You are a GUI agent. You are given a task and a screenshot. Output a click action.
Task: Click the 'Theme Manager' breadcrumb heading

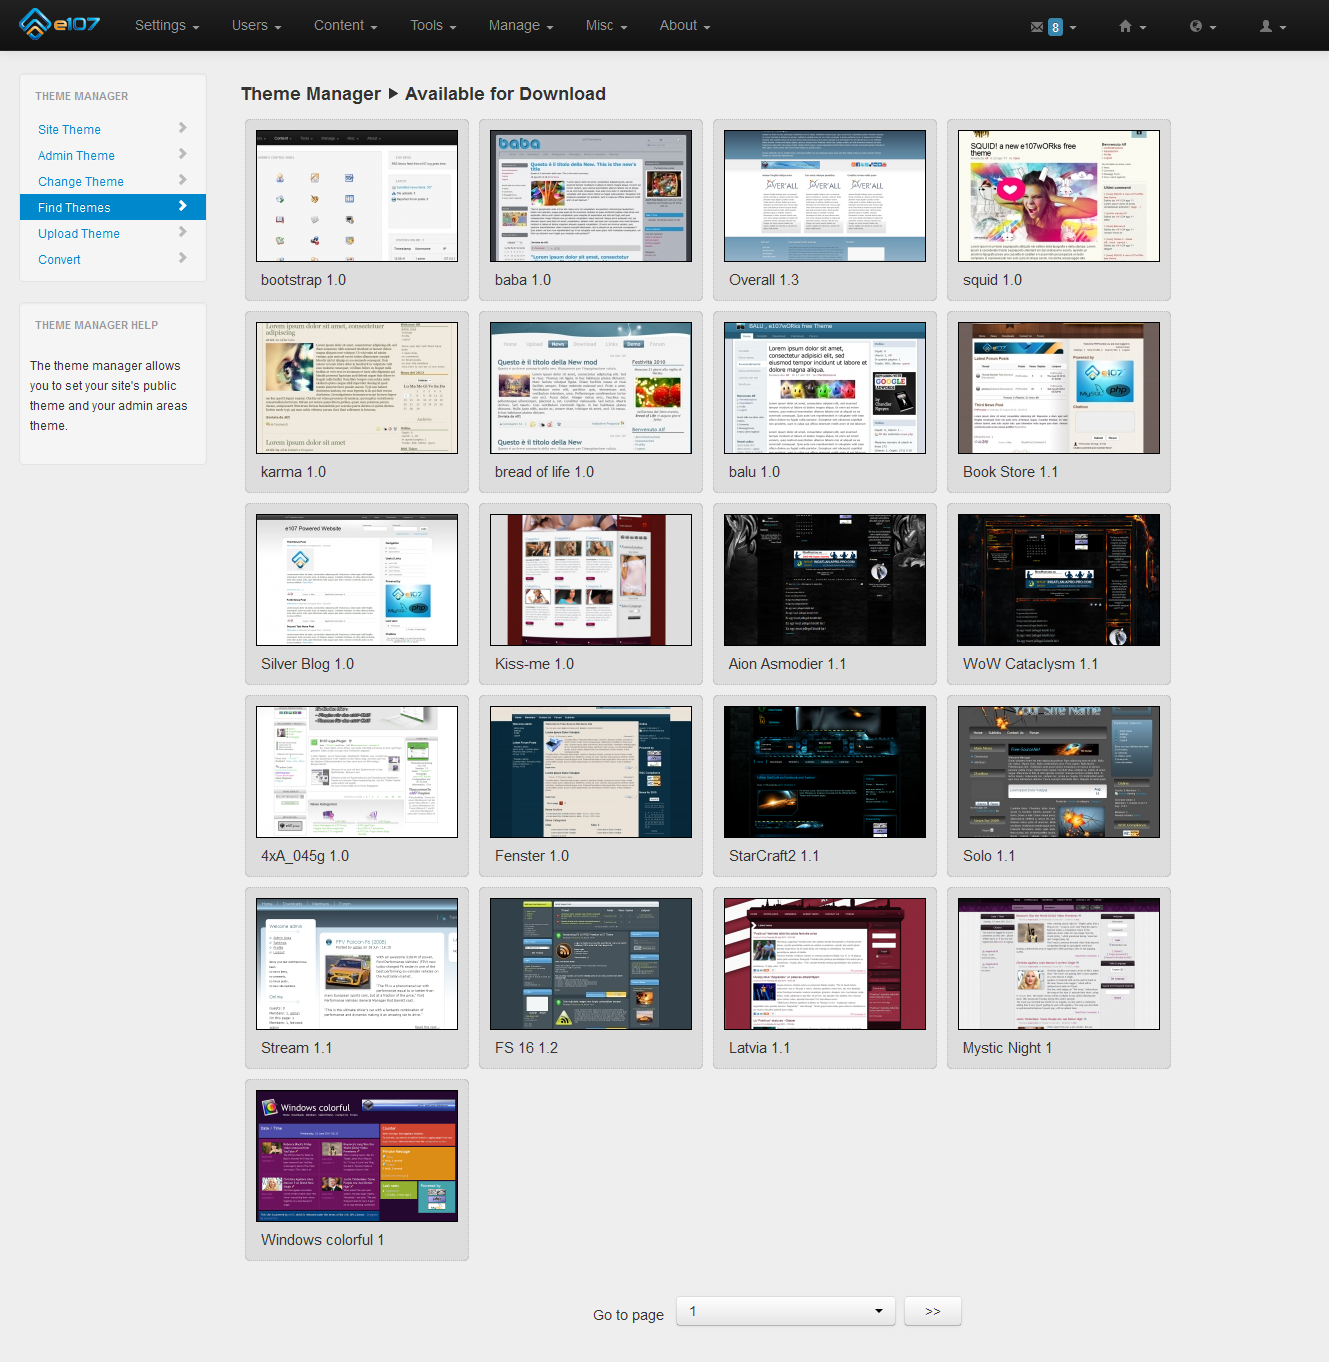pos(311,94)
